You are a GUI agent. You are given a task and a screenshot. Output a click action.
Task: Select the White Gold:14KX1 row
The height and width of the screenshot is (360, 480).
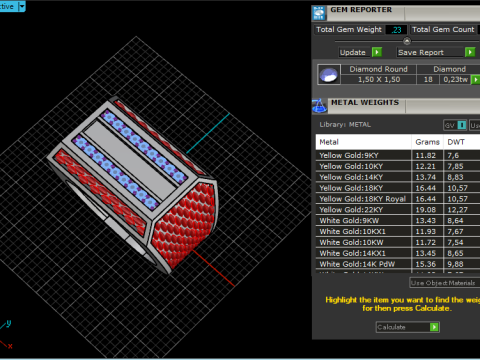point(398,253)
